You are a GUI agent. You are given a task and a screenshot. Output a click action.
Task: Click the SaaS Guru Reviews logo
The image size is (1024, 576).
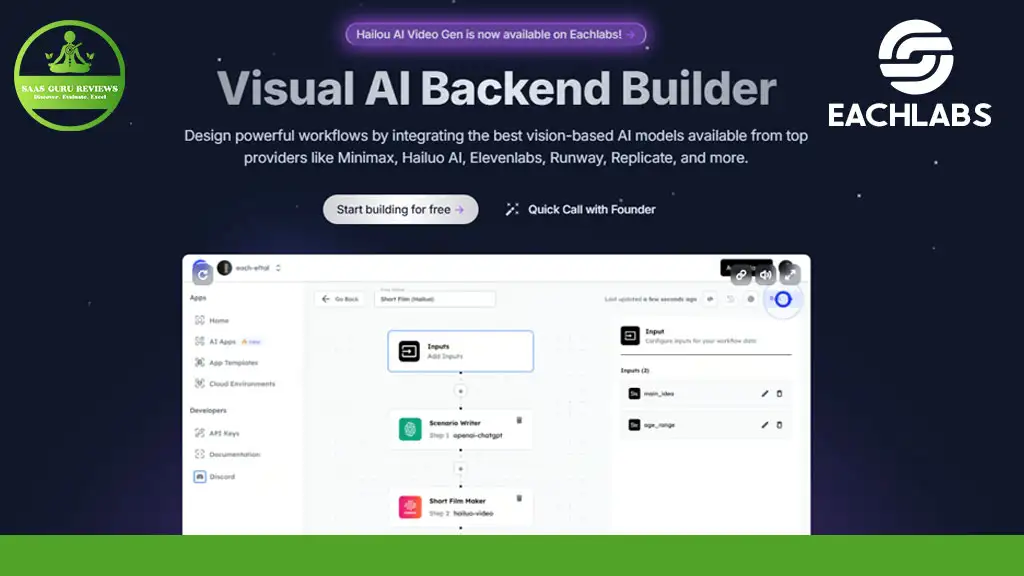tap(69, 75)
